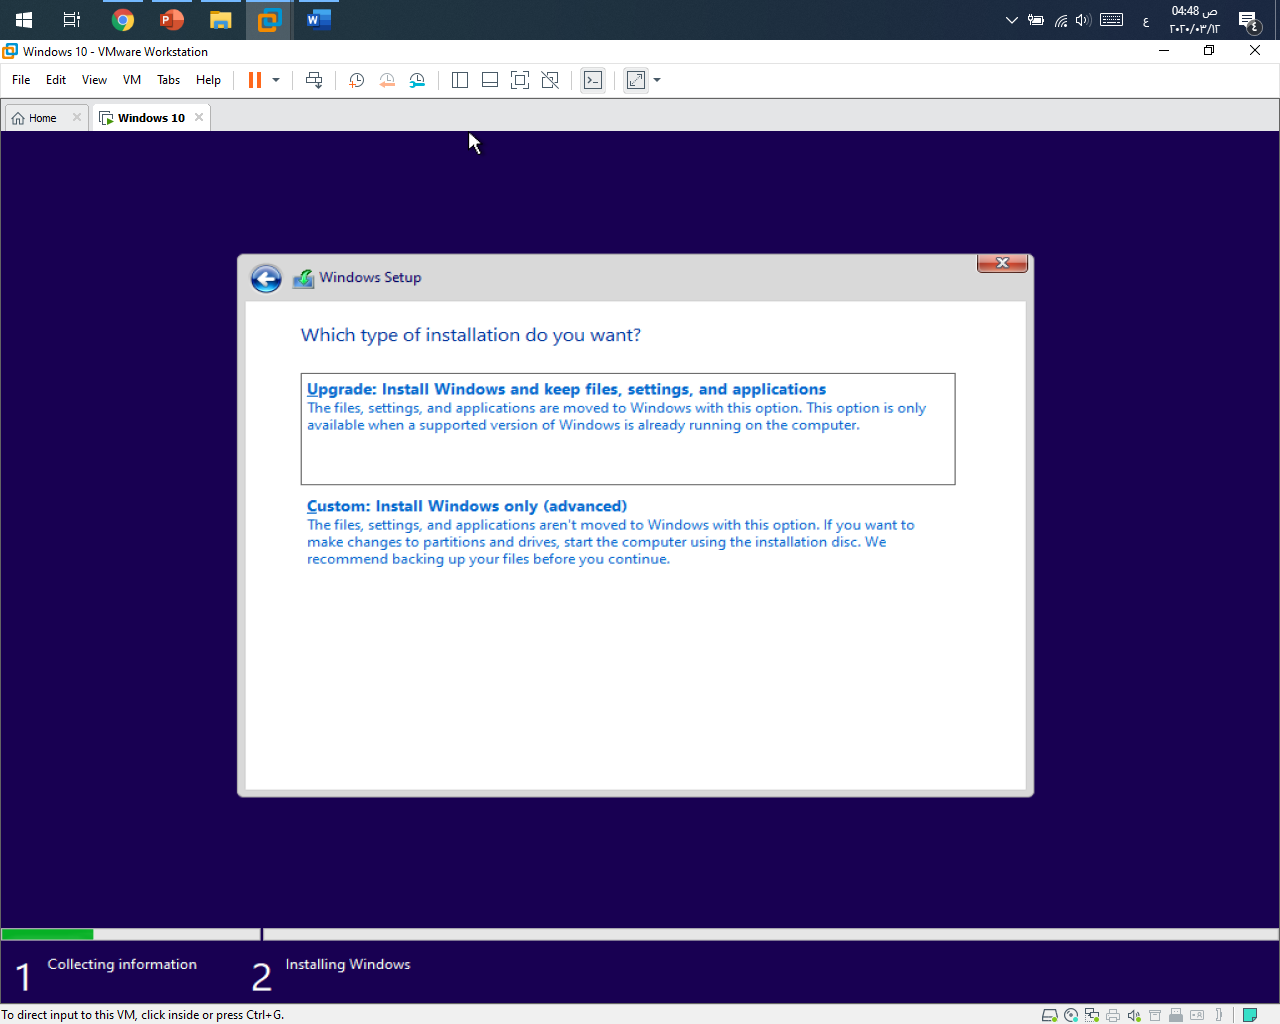Go back in Windows Setup wizard
The image size is (1280, 1024).
[x=266, y=278]
